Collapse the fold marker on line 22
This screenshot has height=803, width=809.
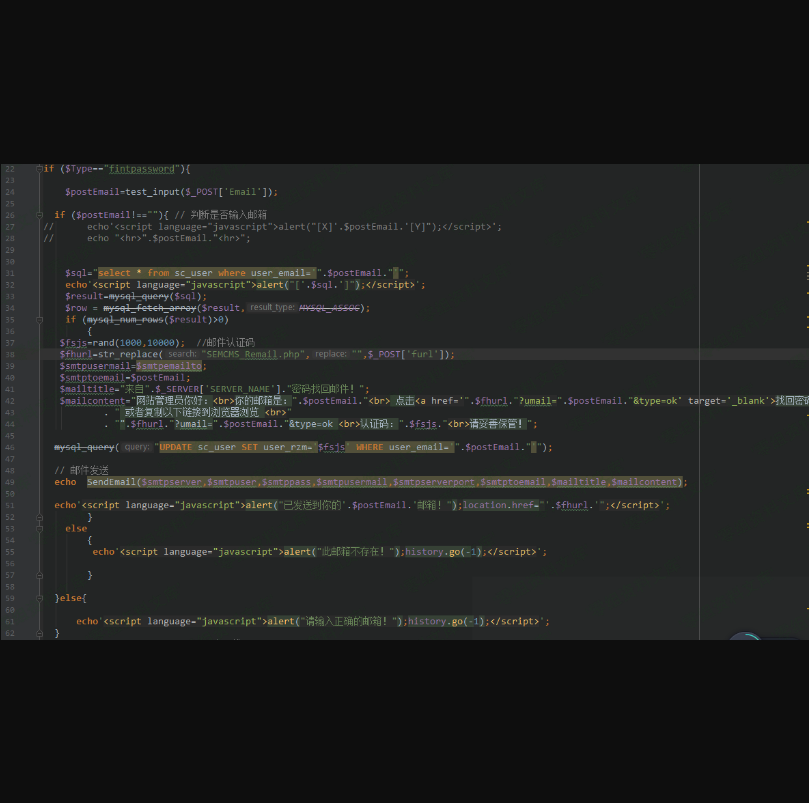[x=38, y=169]
